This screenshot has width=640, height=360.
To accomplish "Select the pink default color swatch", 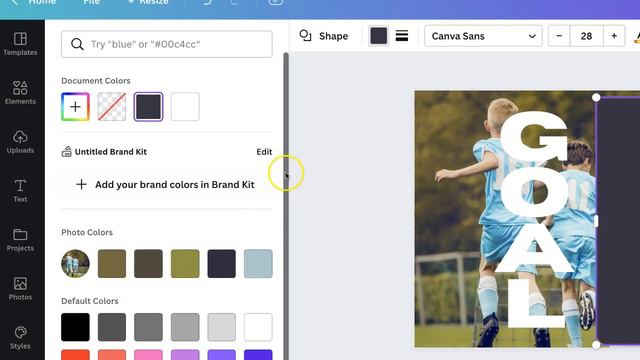I will [148, 355].
